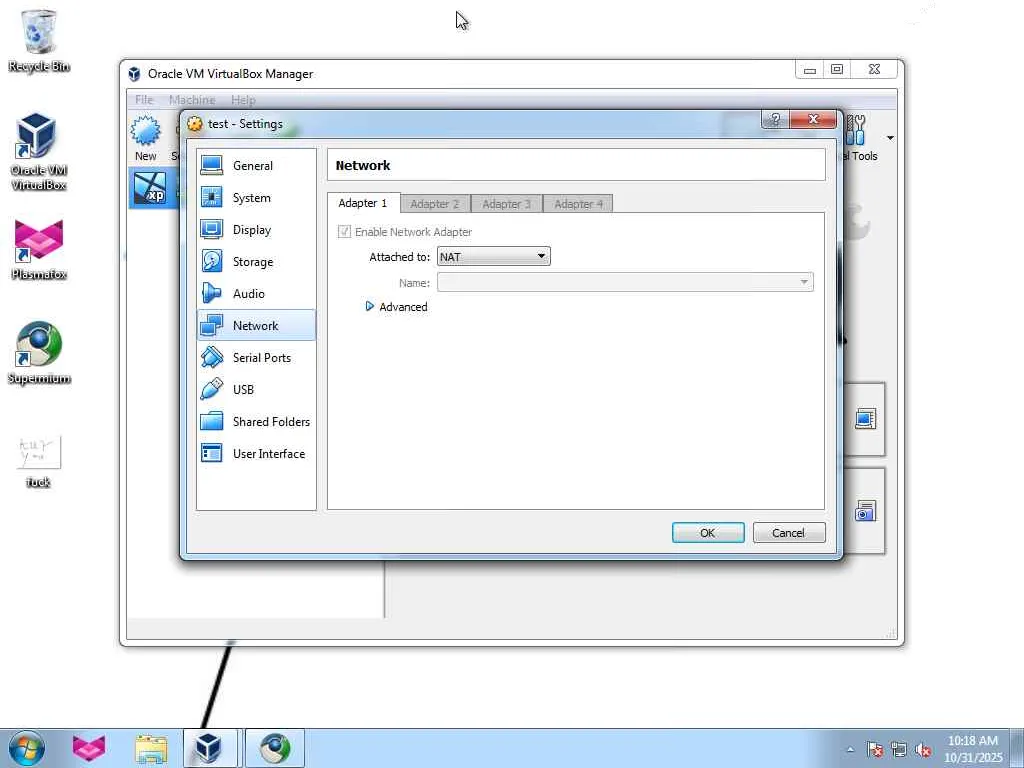Open Windows Explorer taskbar icon
1024x768 pixels.
click(151, 749)
